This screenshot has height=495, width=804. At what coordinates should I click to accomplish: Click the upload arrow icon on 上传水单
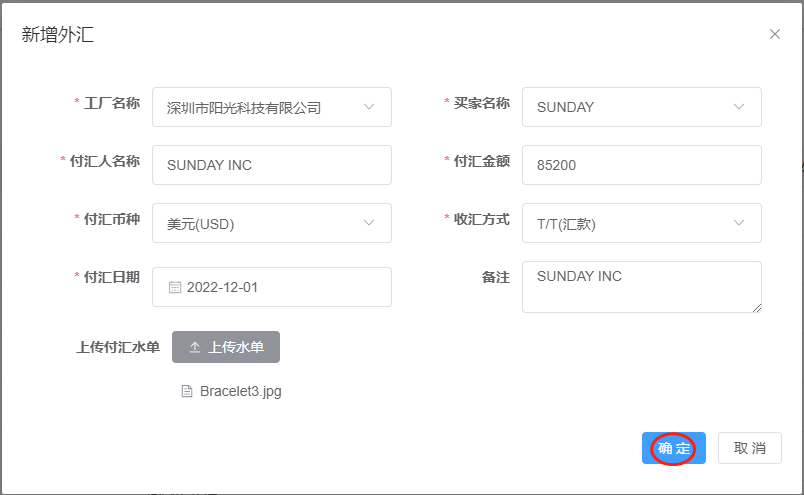click(195, 347)
